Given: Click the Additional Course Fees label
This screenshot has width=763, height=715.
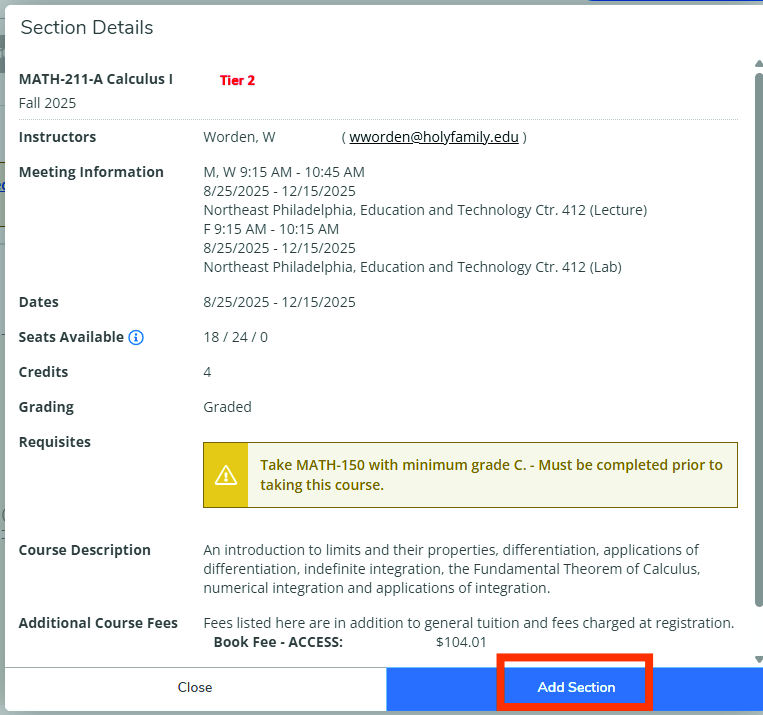Looking at the screenshot, I should pos(98,623).
